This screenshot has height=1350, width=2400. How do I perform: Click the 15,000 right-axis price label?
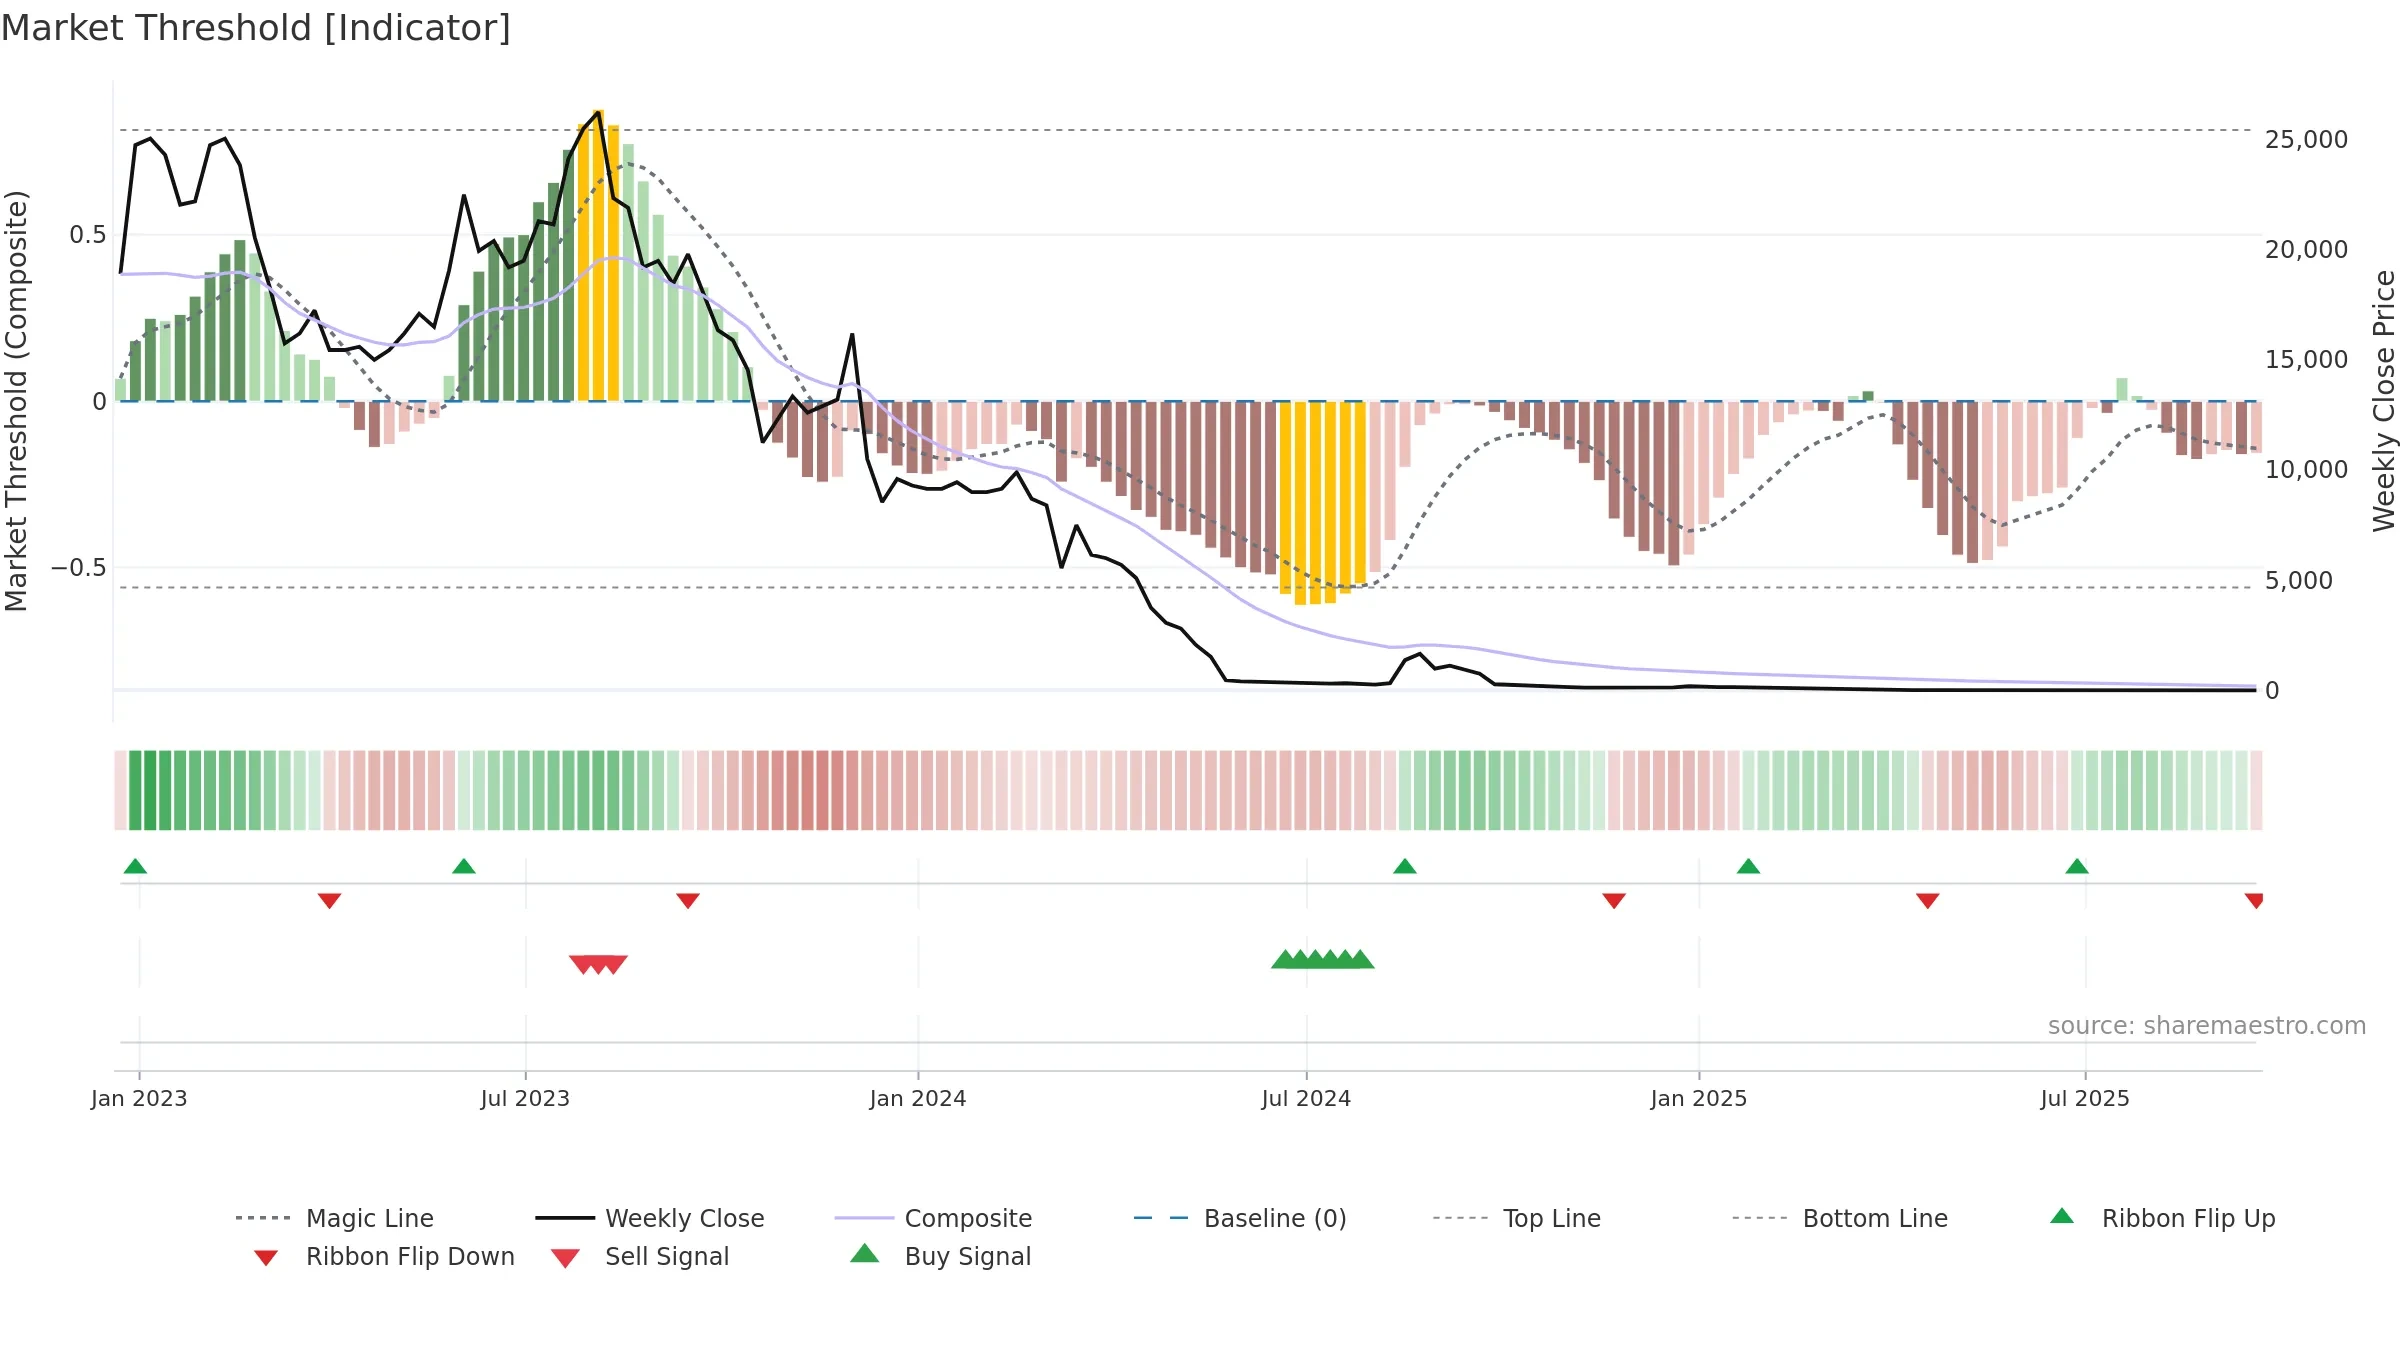click(x=2306, y=360)
